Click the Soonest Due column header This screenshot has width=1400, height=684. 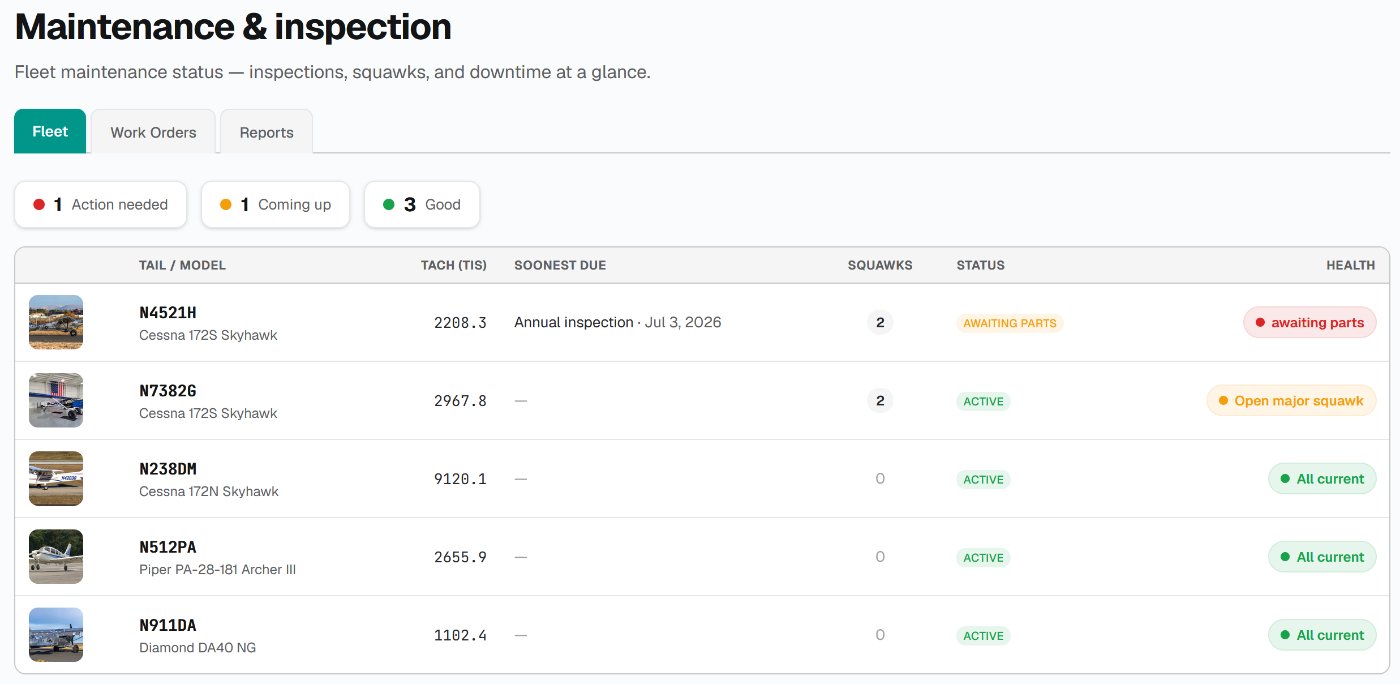(x=560, y=265)
